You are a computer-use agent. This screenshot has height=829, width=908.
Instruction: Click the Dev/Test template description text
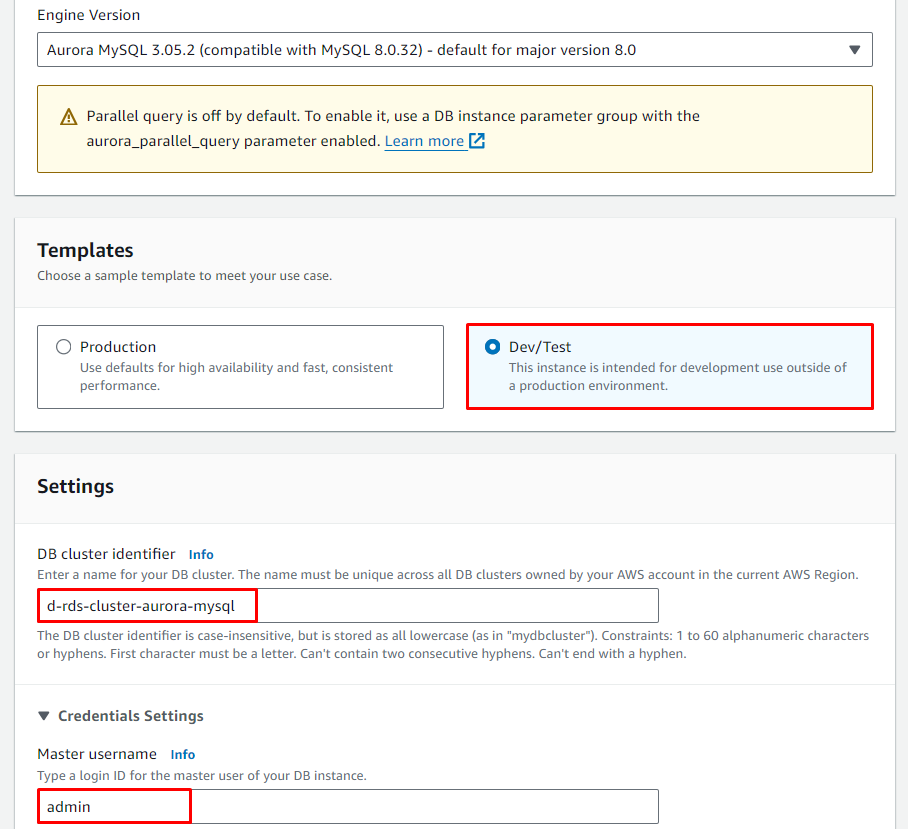pos(677,376)
